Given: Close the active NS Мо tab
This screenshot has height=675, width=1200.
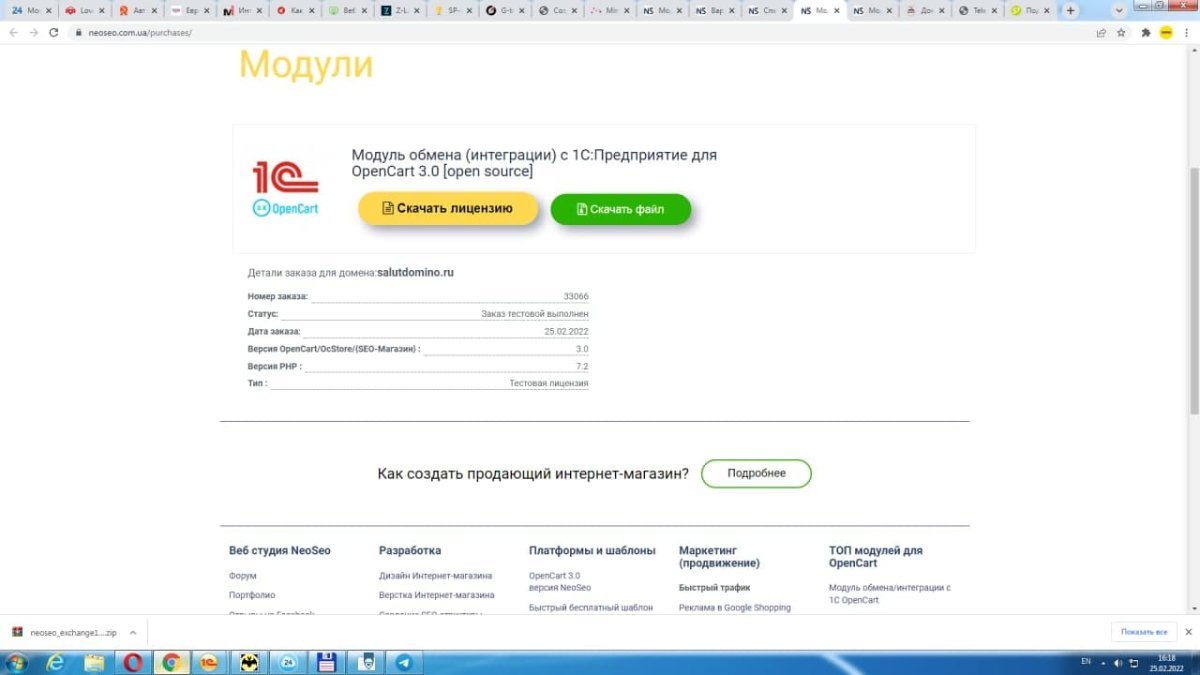Looking at the screenshot, I should coord(836,10).
